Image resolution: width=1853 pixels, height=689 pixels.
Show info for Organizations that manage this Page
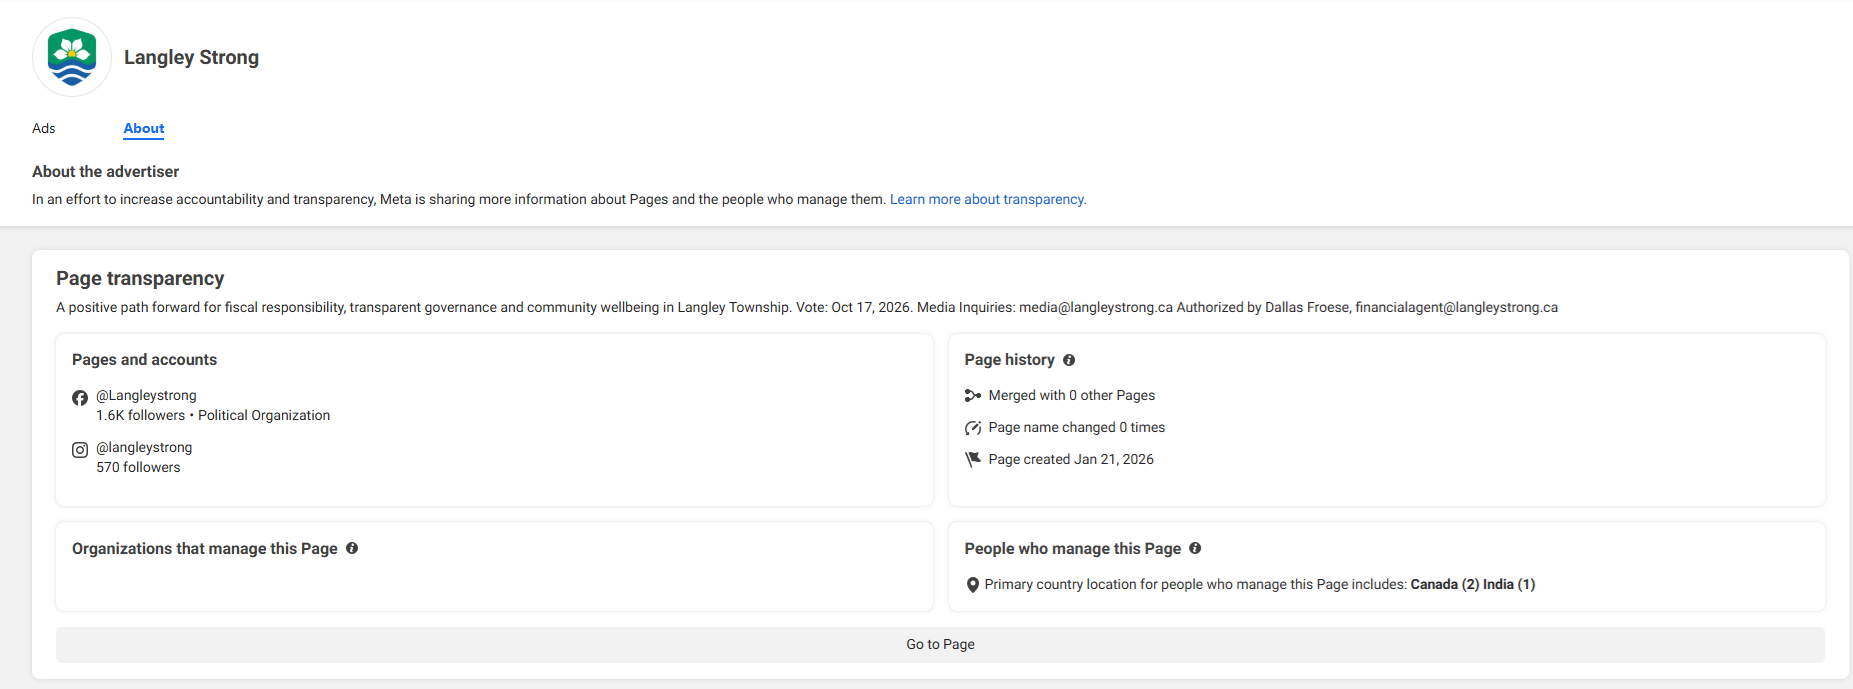click(352, 548)
